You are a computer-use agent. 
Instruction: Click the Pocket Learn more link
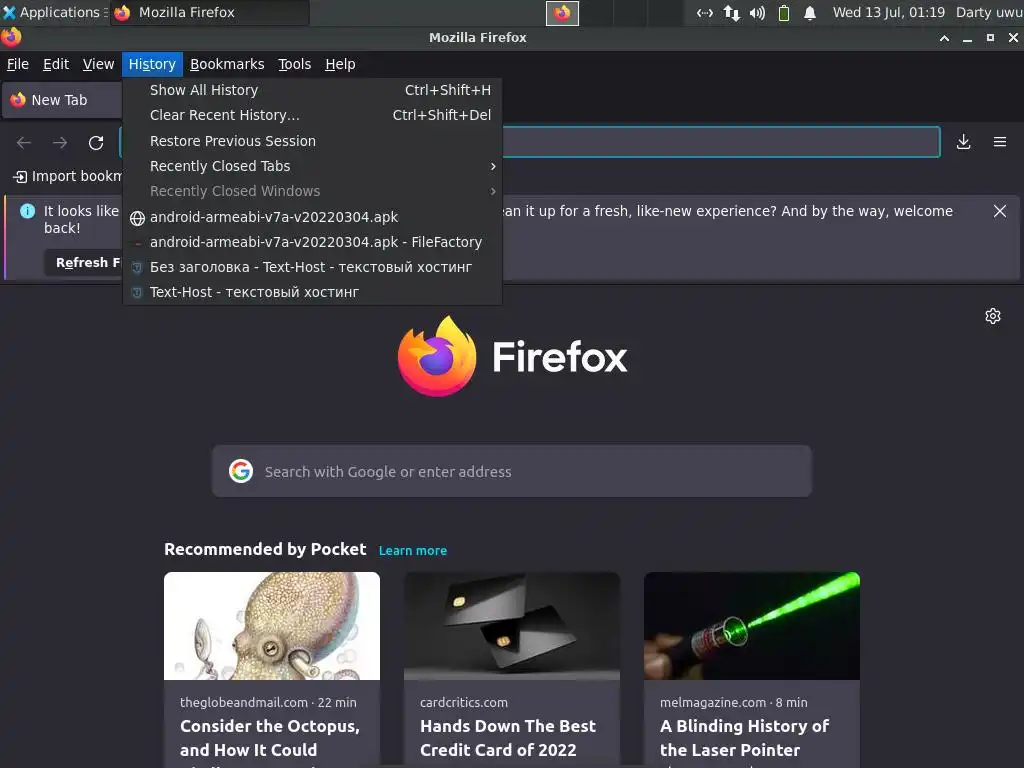point(413,551)
